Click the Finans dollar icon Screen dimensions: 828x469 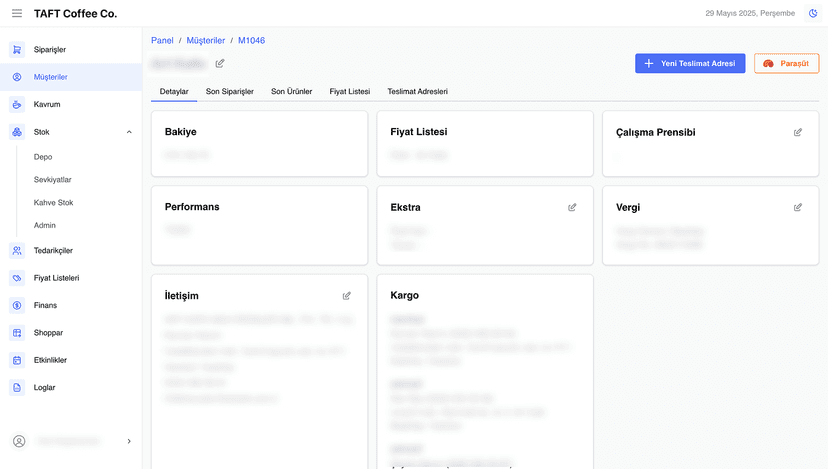point(17,305)
